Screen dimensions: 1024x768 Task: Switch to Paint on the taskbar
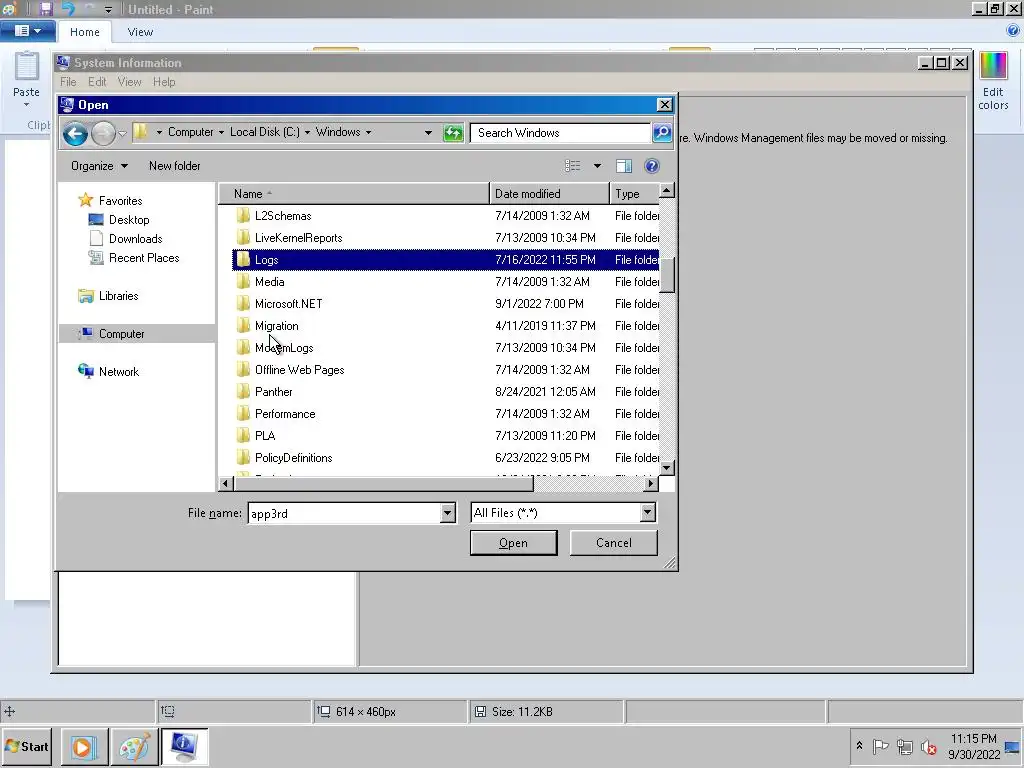coord(135,746)
